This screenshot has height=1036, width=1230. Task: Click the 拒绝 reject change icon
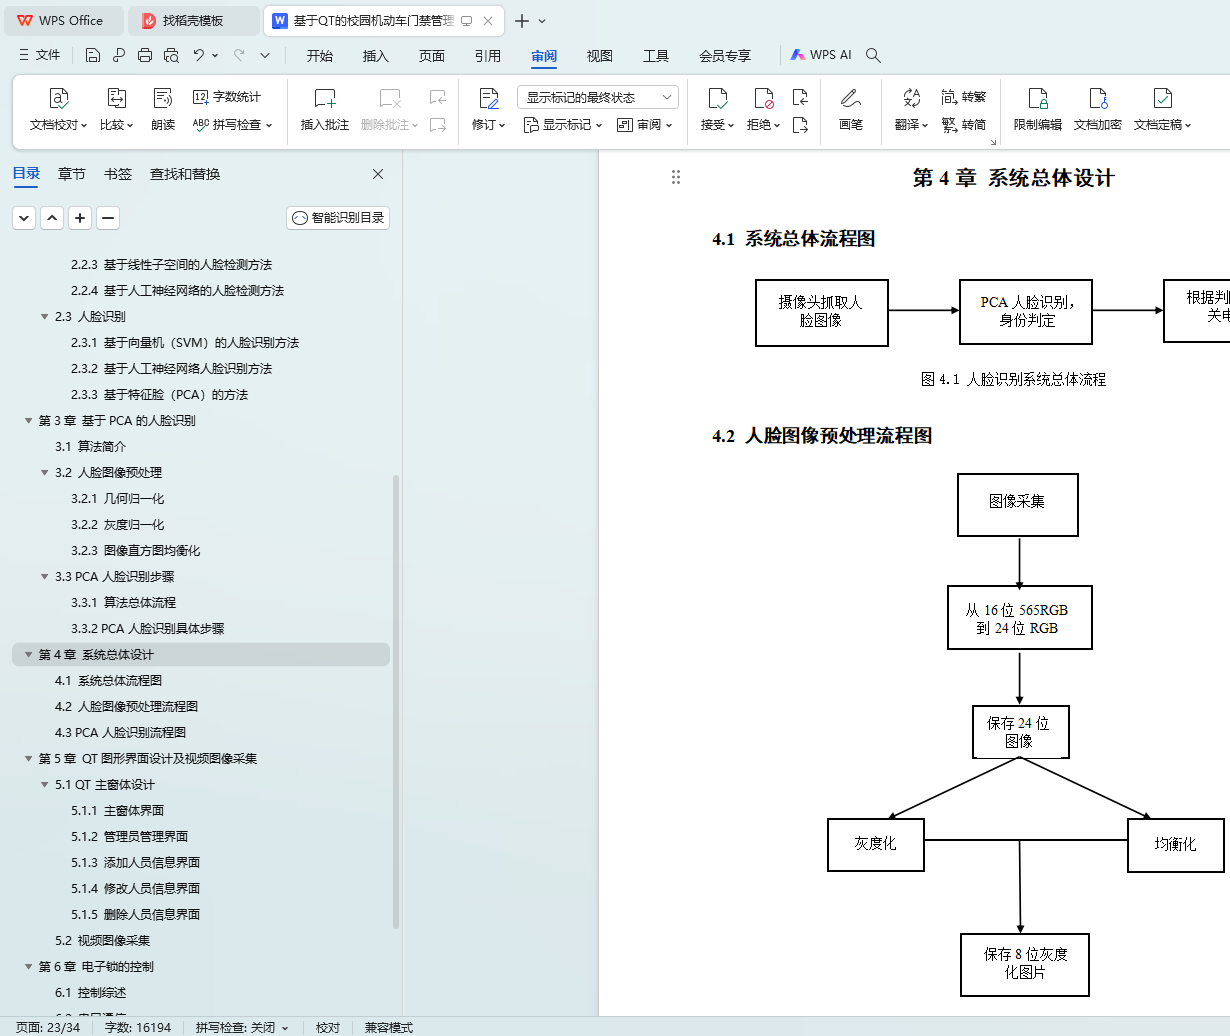point(764,98)
